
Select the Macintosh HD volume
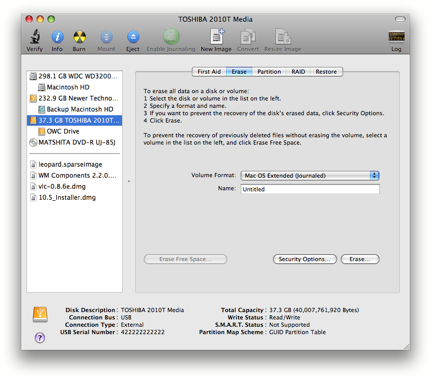point(75,87)
